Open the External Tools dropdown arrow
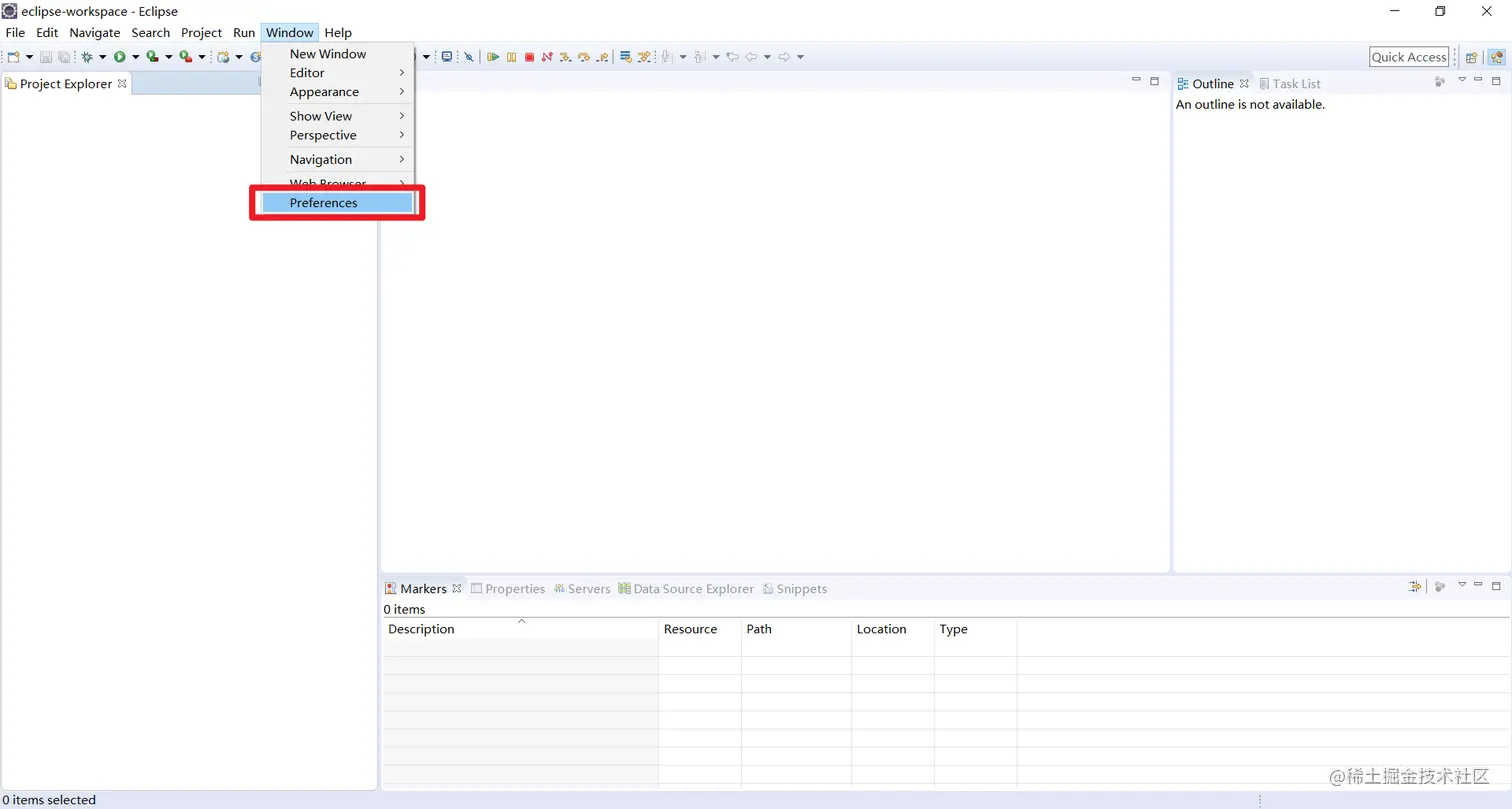 [x=202, y=57]
